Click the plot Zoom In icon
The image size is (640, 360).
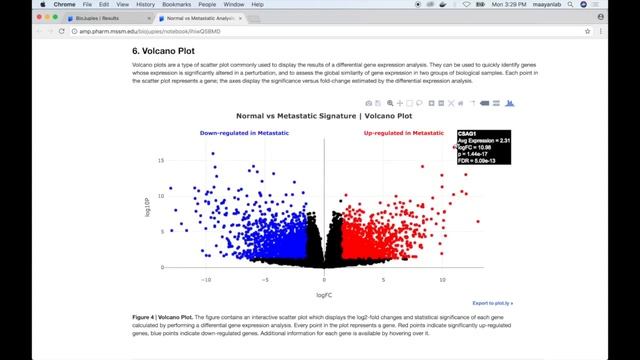point(431,103)
